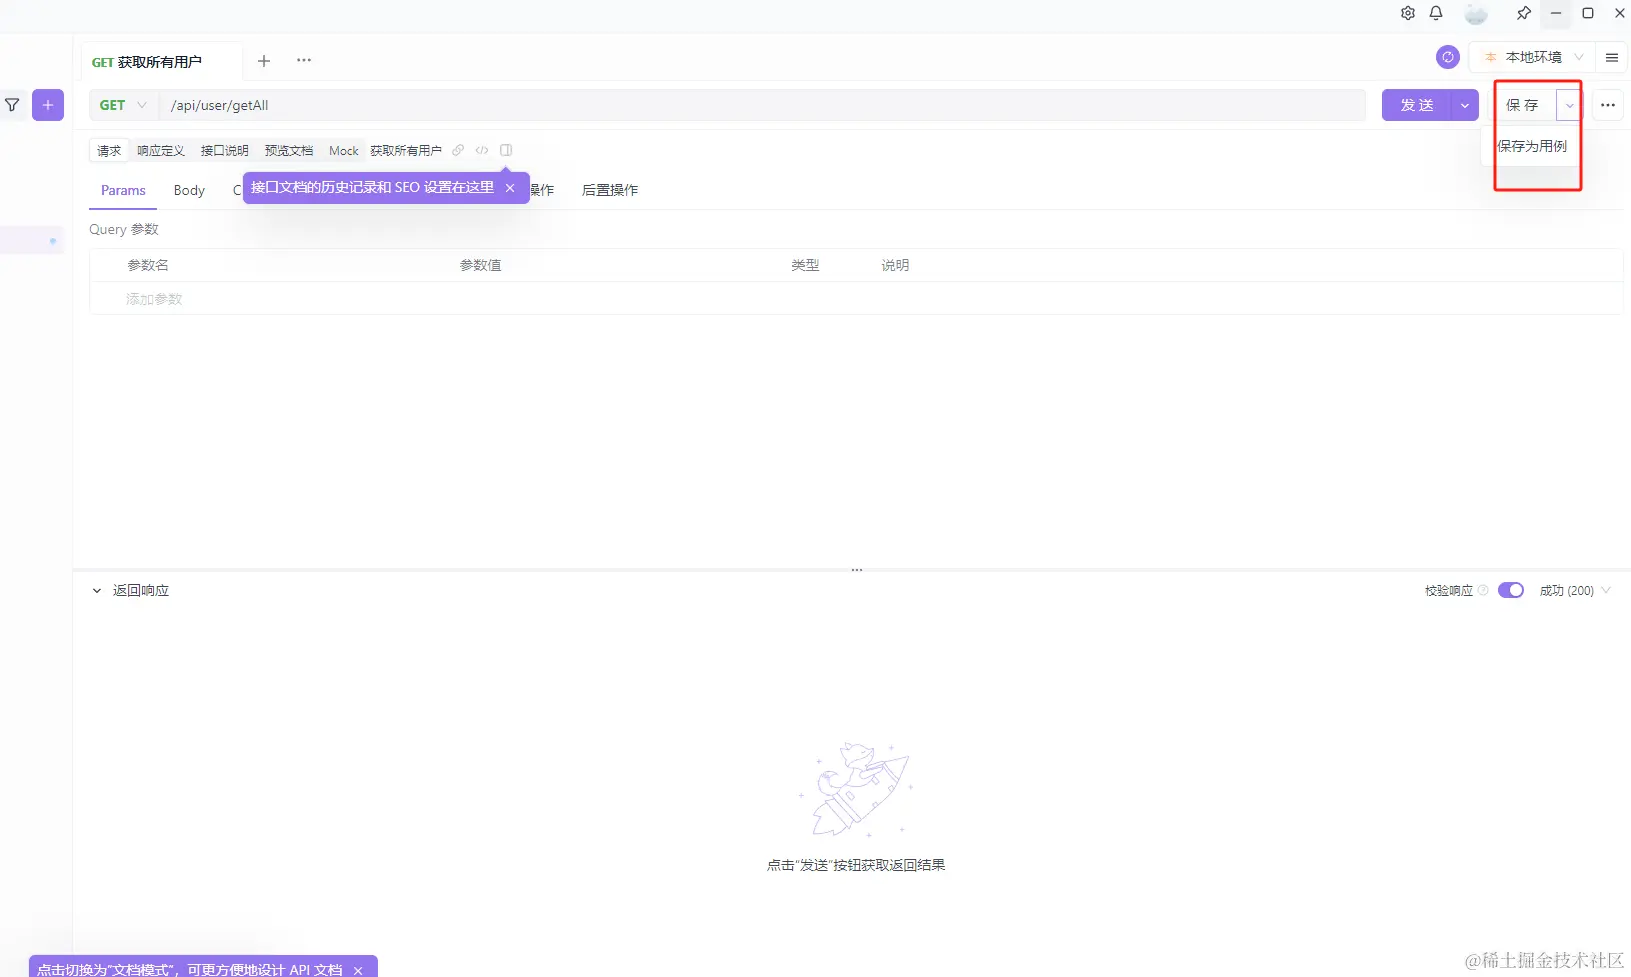Toggle the side panel layout icon
Viewport: 1631px width, 977px height.
(x=506, y=150)
